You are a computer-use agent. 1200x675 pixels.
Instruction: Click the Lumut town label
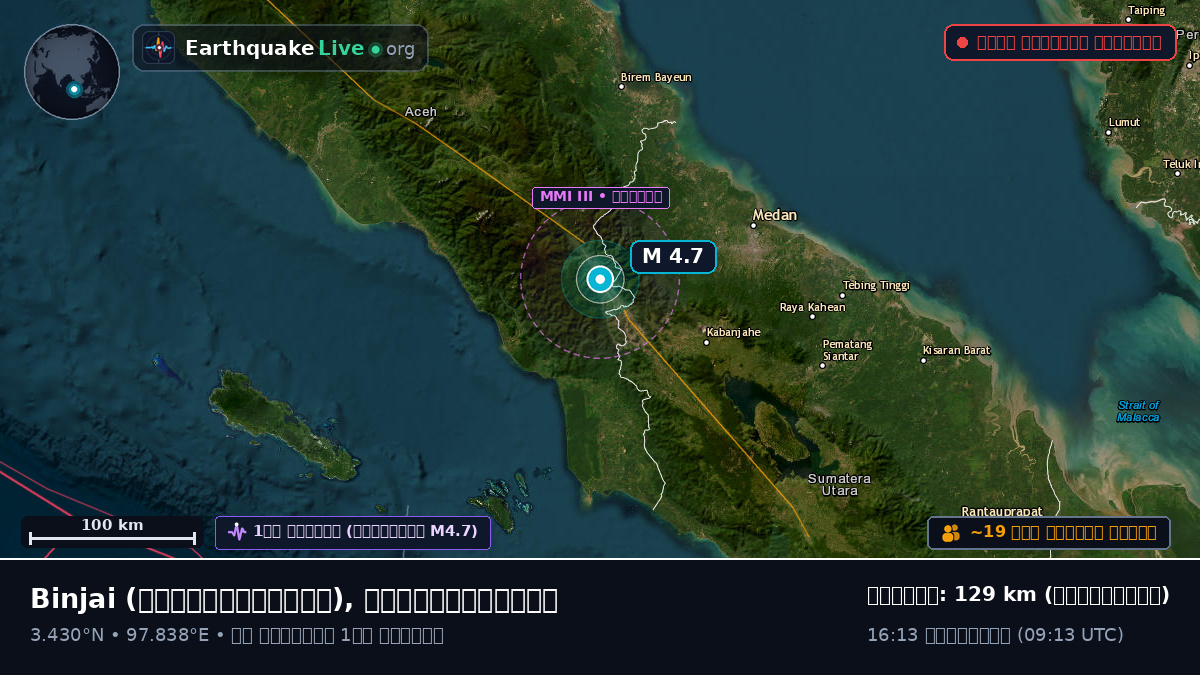pos(1124,122)
